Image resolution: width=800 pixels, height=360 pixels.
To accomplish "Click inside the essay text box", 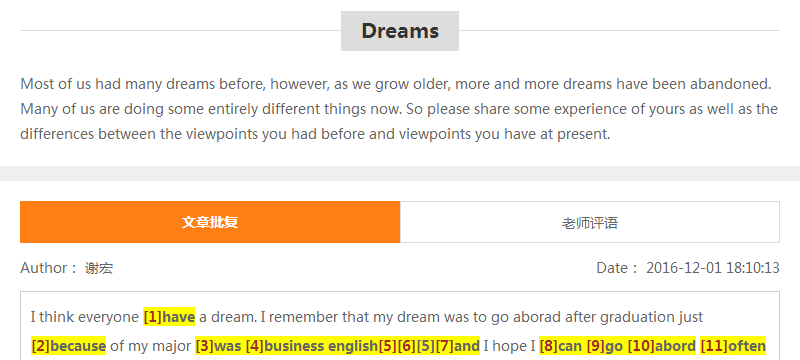I will point(400,326).
